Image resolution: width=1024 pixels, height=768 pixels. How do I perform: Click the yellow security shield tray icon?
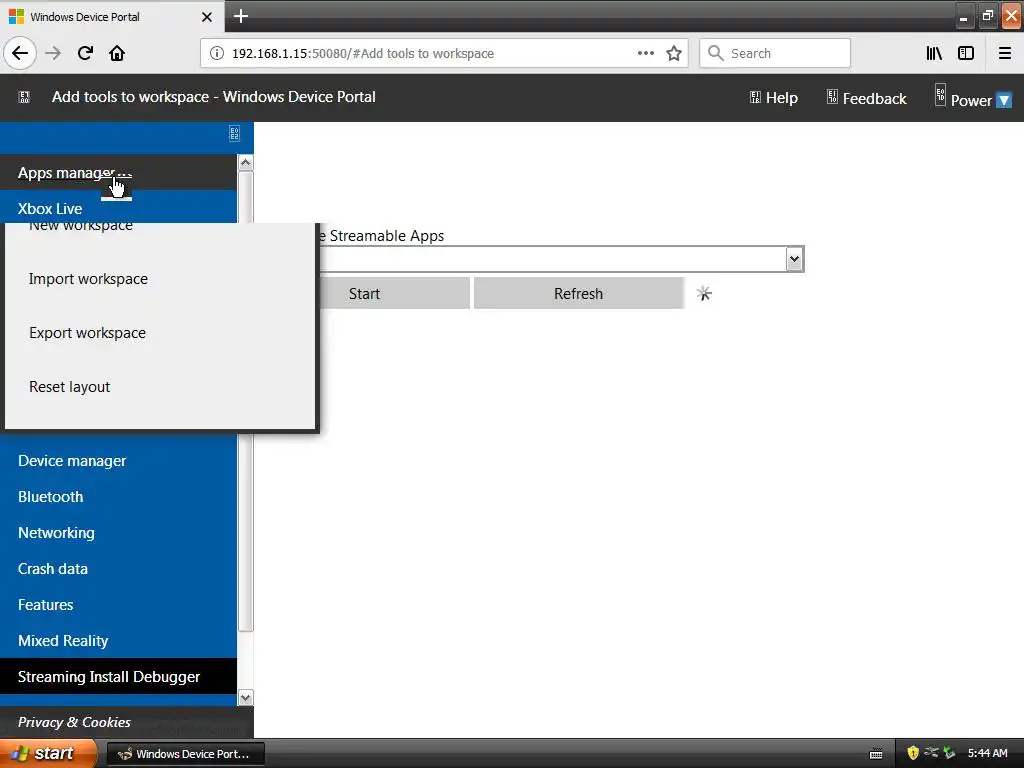[913, 753]
